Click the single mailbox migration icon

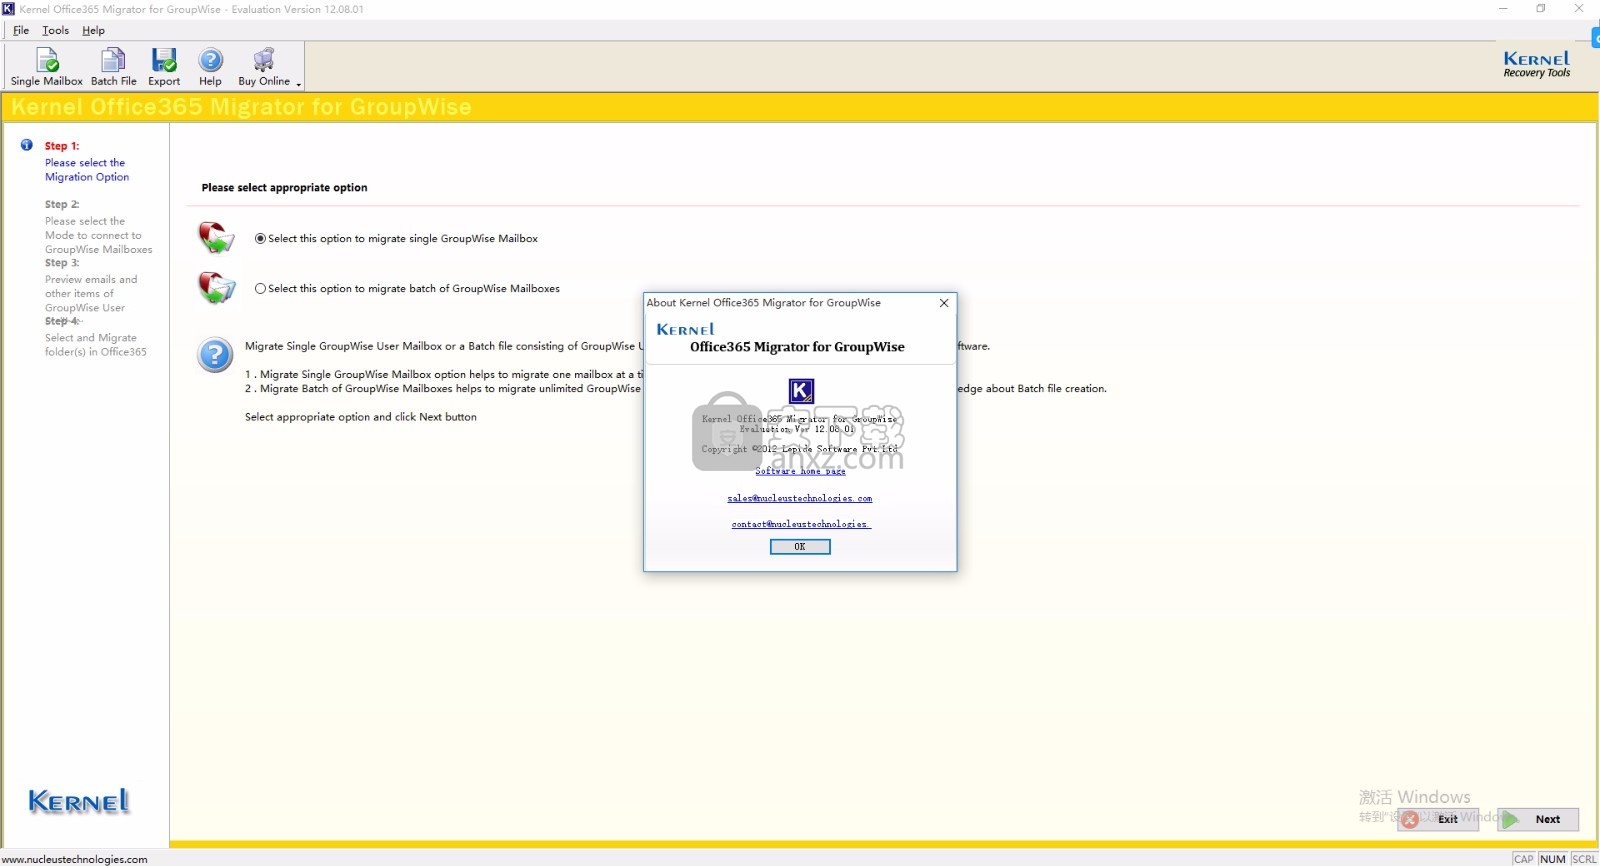coord(215,238)
